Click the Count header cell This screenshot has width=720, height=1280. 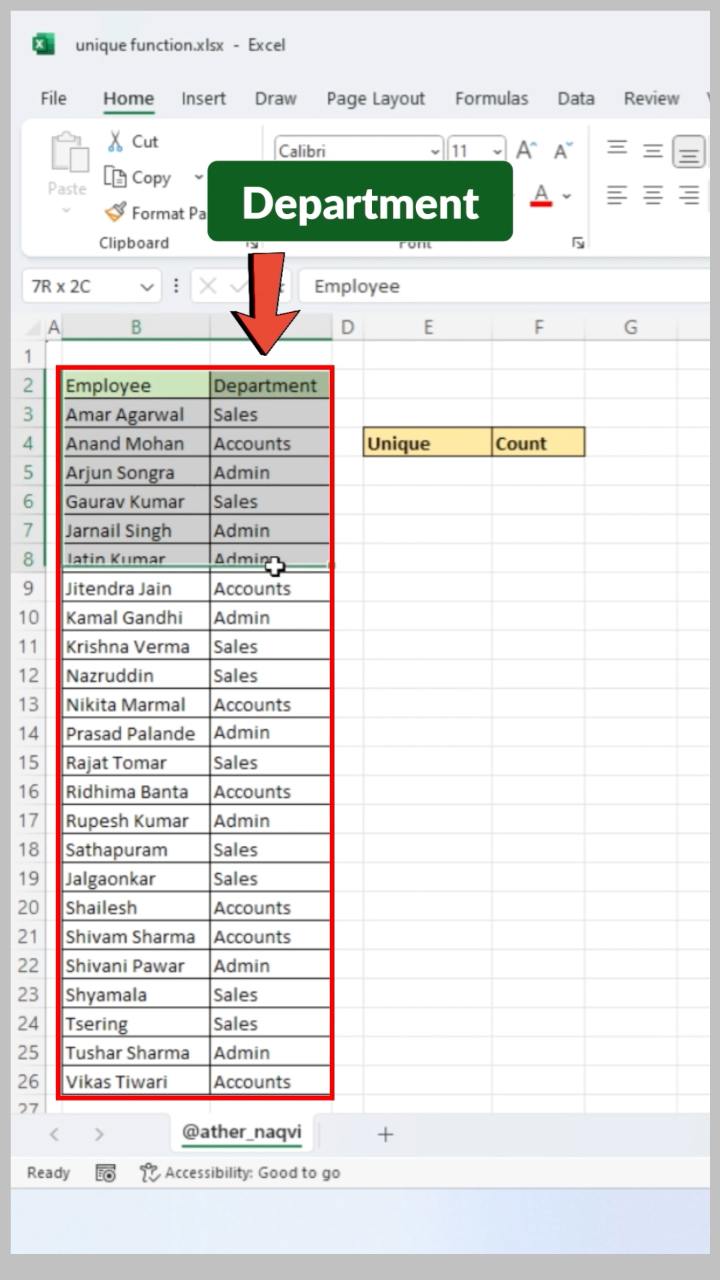click(x=538, y=443)
